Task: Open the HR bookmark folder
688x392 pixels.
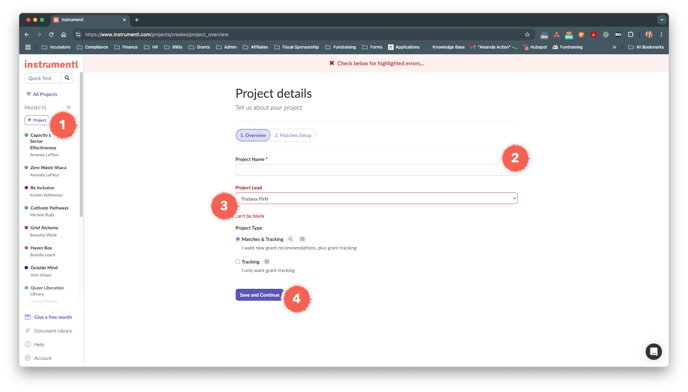Action: 151,47
